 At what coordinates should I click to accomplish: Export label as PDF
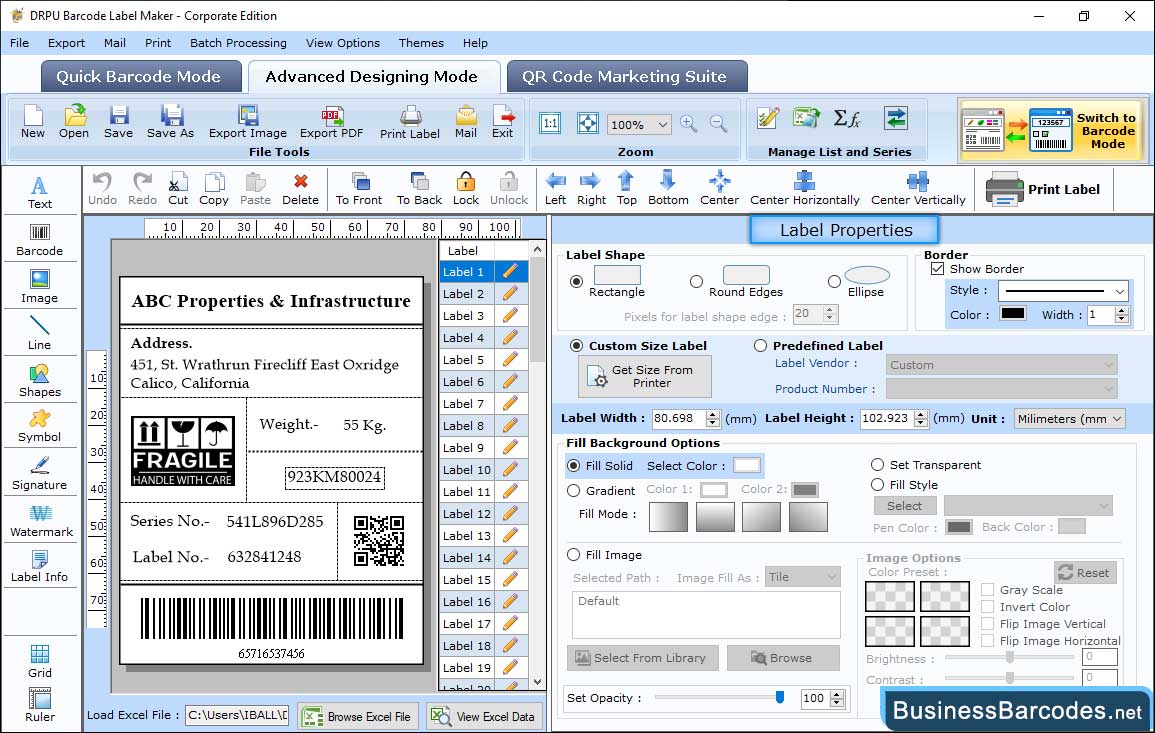(x=331, y=122)
